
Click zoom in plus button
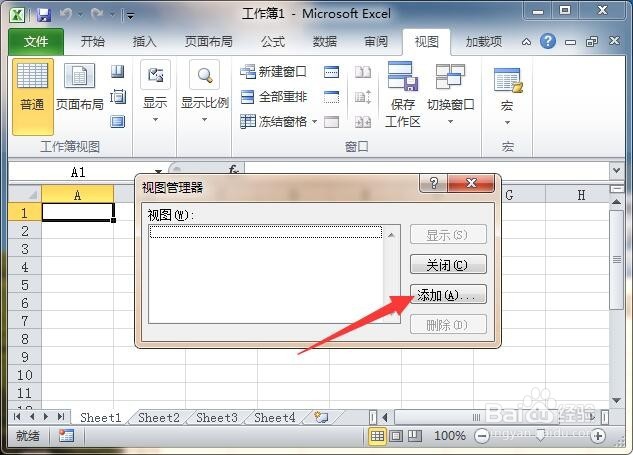point(598,436)
